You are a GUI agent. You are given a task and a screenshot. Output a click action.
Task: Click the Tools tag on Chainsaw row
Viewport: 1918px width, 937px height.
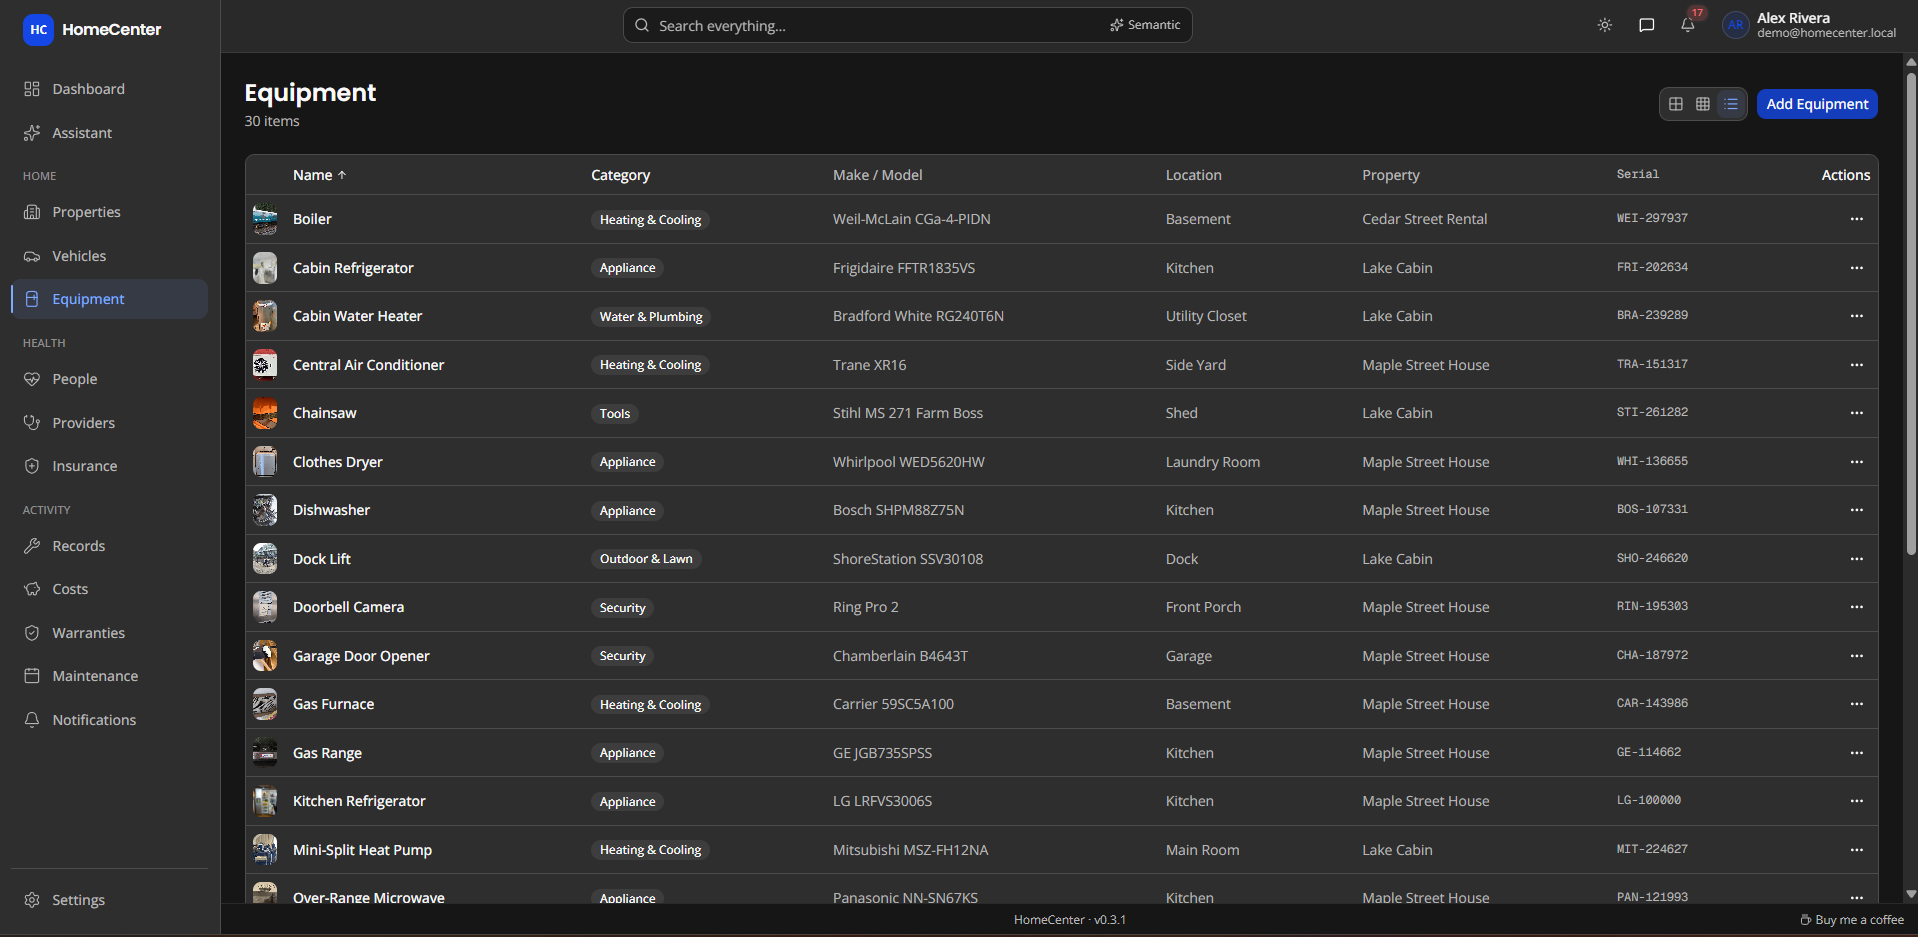615,414
